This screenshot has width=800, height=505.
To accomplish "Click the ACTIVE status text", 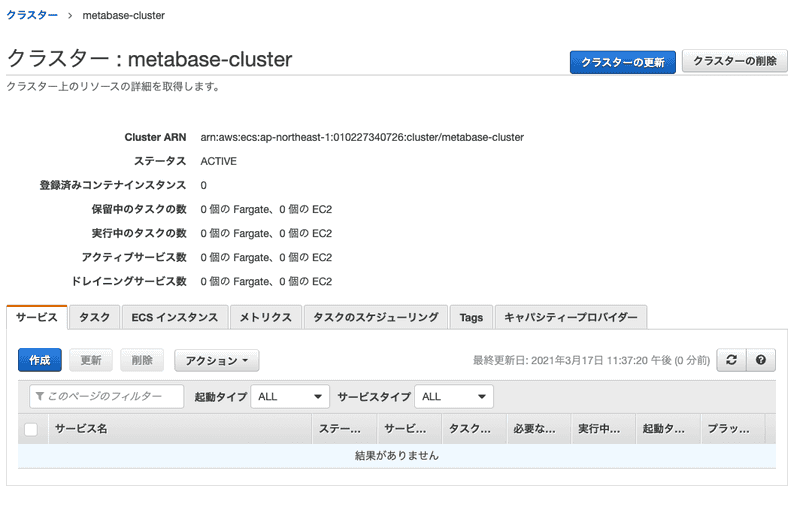I will click(218, 161).
